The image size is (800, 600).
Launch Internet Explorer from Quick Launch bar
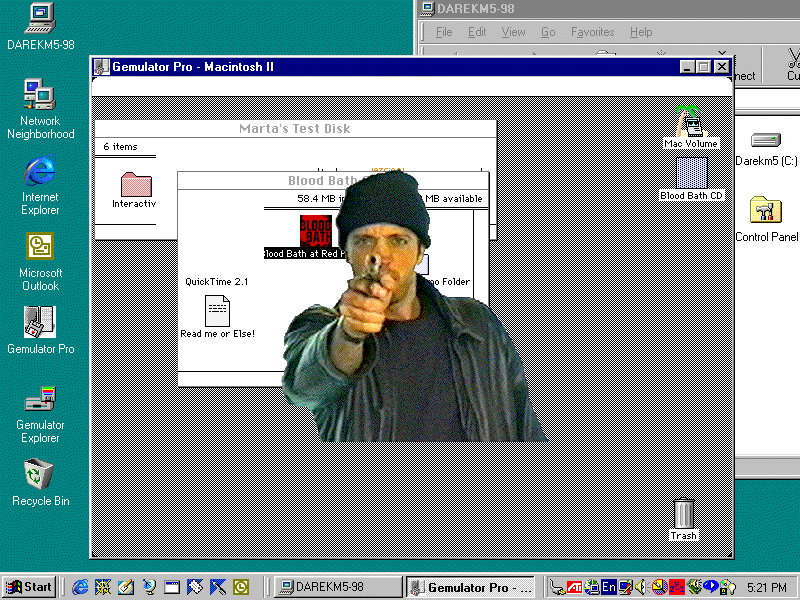coord(80,587)
